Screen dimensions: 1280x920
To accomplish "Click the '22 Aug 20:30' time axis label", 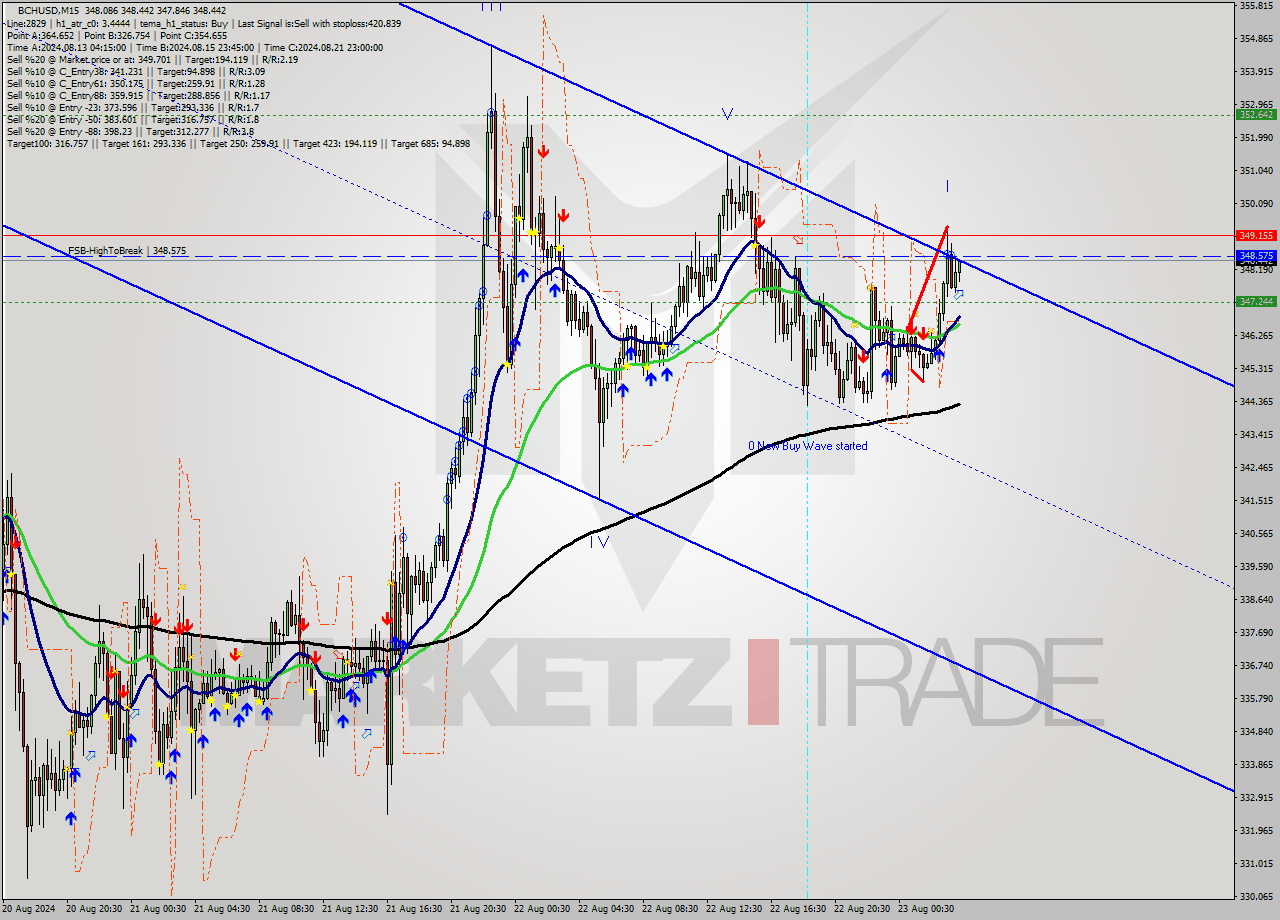I will click(862, 909).
